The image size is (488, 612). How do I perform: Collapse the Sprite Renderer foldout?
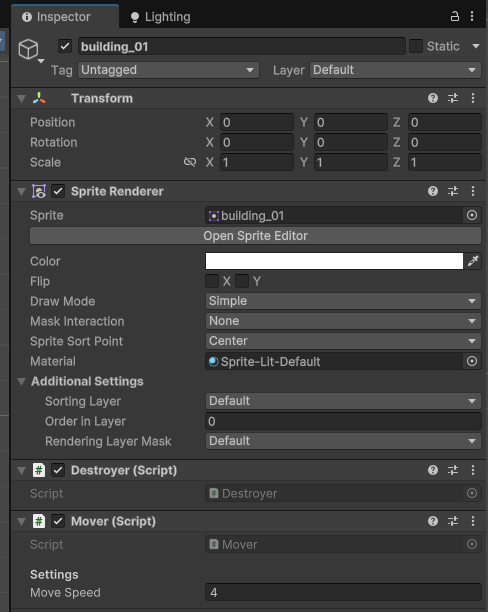point(21,191)
